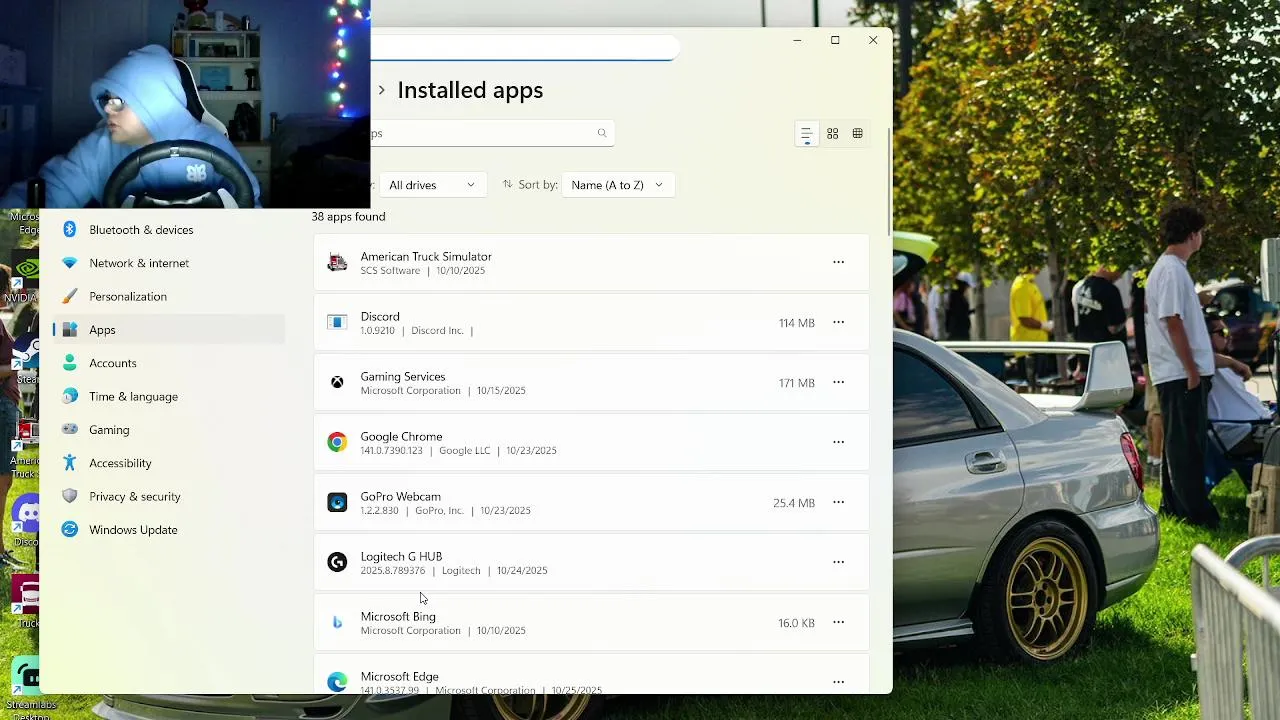
Task: Click the Accessibility figure icon
Action: point(69,463)
